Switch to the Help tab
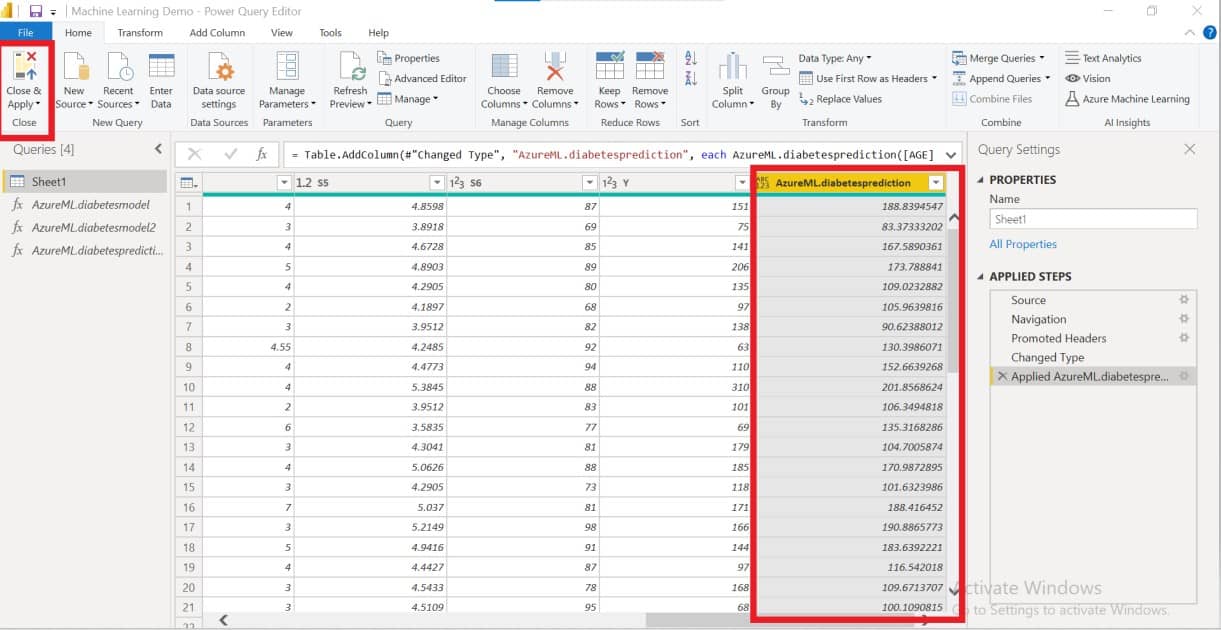 pos(378,33)
